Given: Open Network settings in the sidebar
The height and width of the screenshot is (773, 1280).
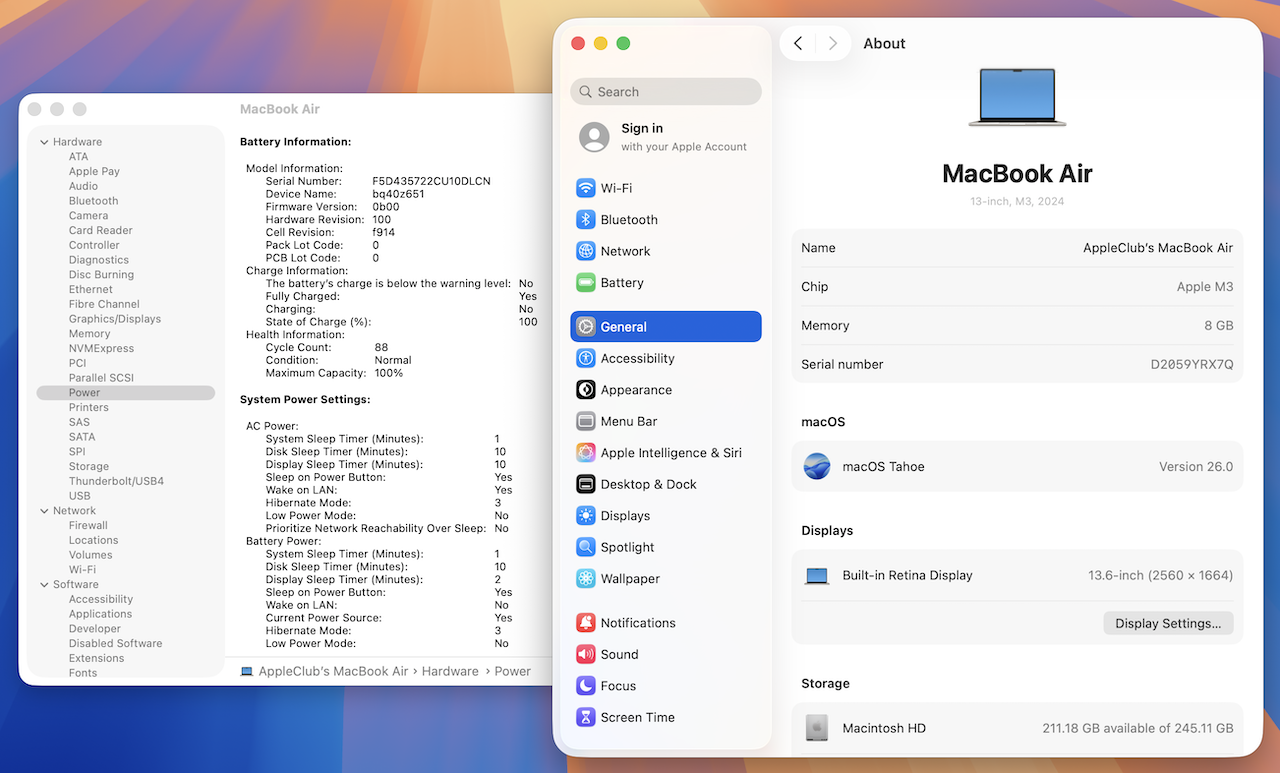Looking at the screenshot, I should click(666, 251).
